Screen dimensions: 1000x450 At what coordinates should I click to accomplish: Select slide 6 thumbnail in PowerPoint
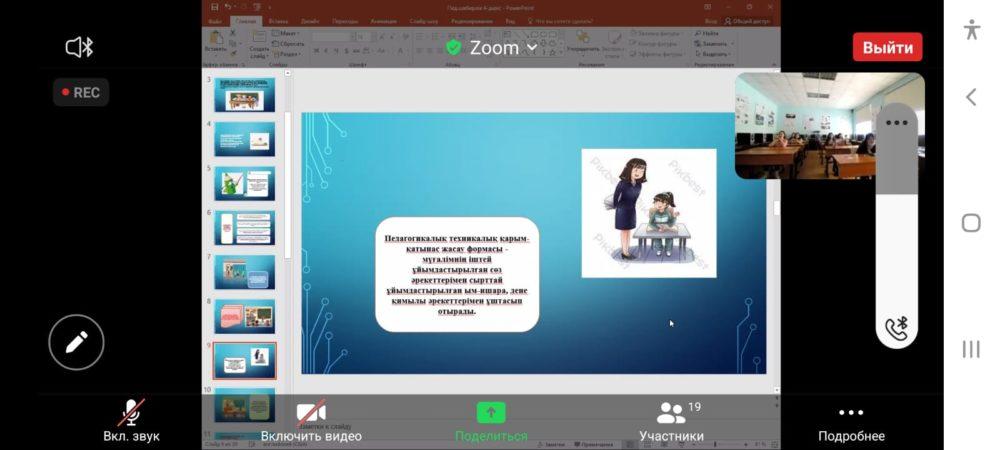tap(245, 228)
